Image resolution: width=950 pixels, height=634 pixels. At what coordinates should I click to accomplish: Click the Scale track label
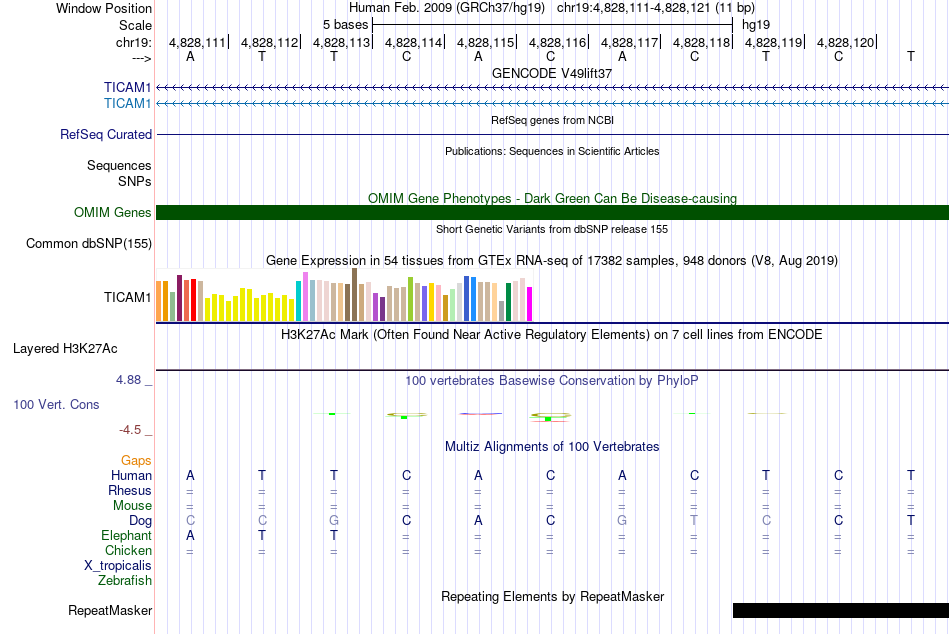(x=135, y=25)
